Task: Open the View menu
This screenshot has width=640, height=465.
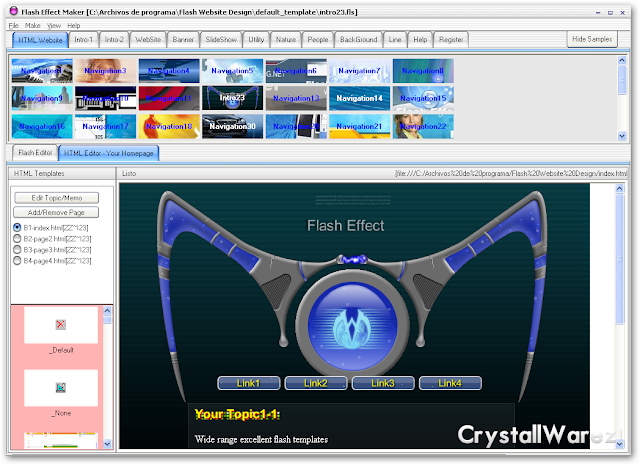Action: pyautogui.click(x=54, y=25)
